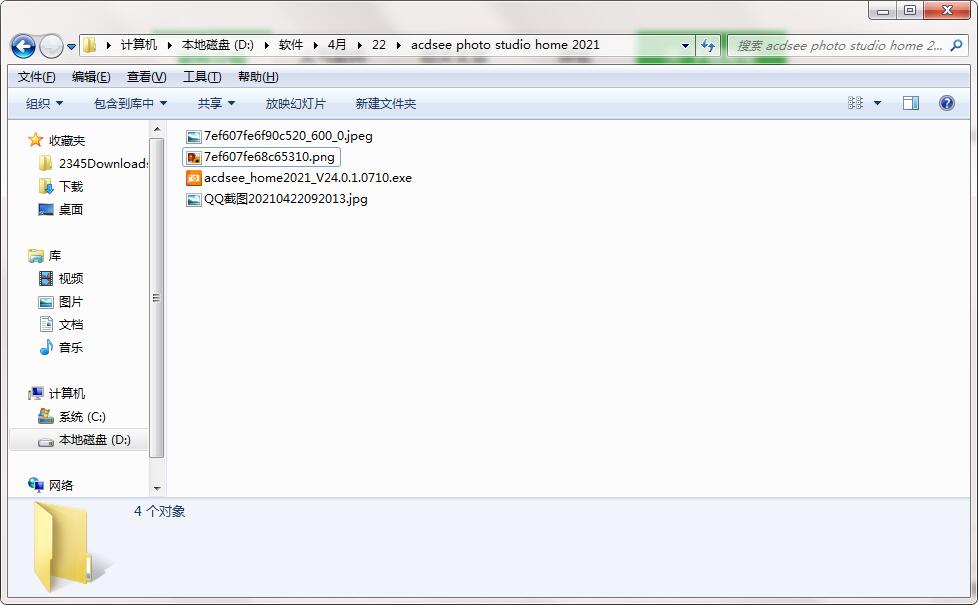Click the 新建文件夹 button
The height and width of the screenshot is (605, 978).
[x=385, y=104]
